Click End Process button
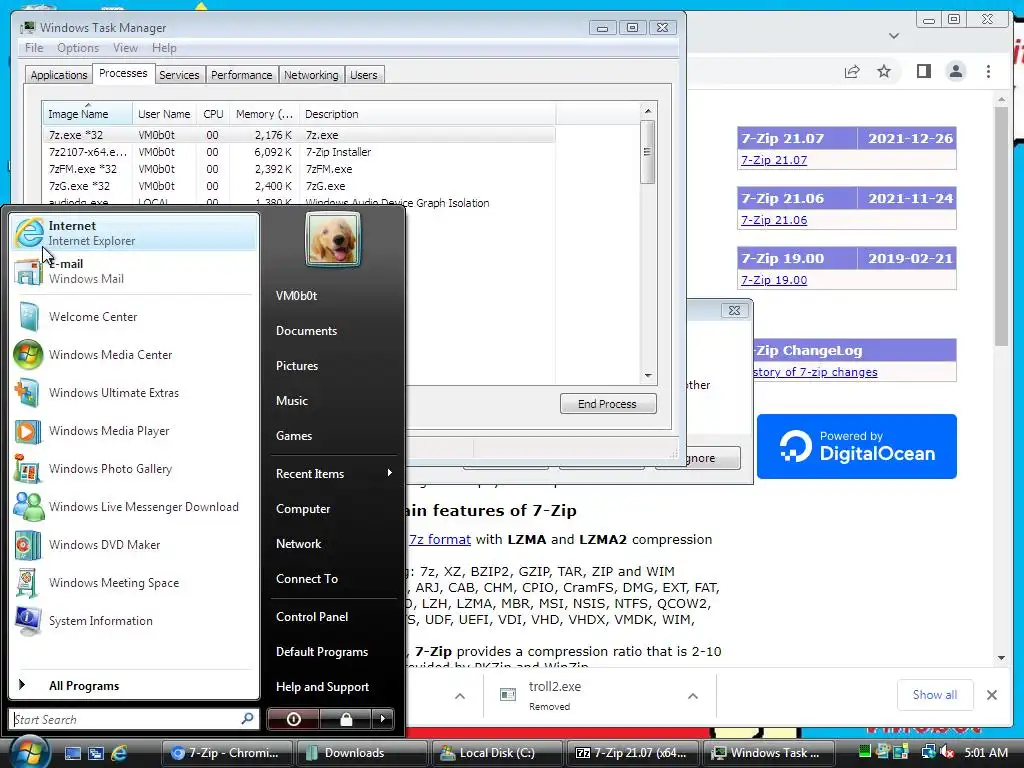 607,404
